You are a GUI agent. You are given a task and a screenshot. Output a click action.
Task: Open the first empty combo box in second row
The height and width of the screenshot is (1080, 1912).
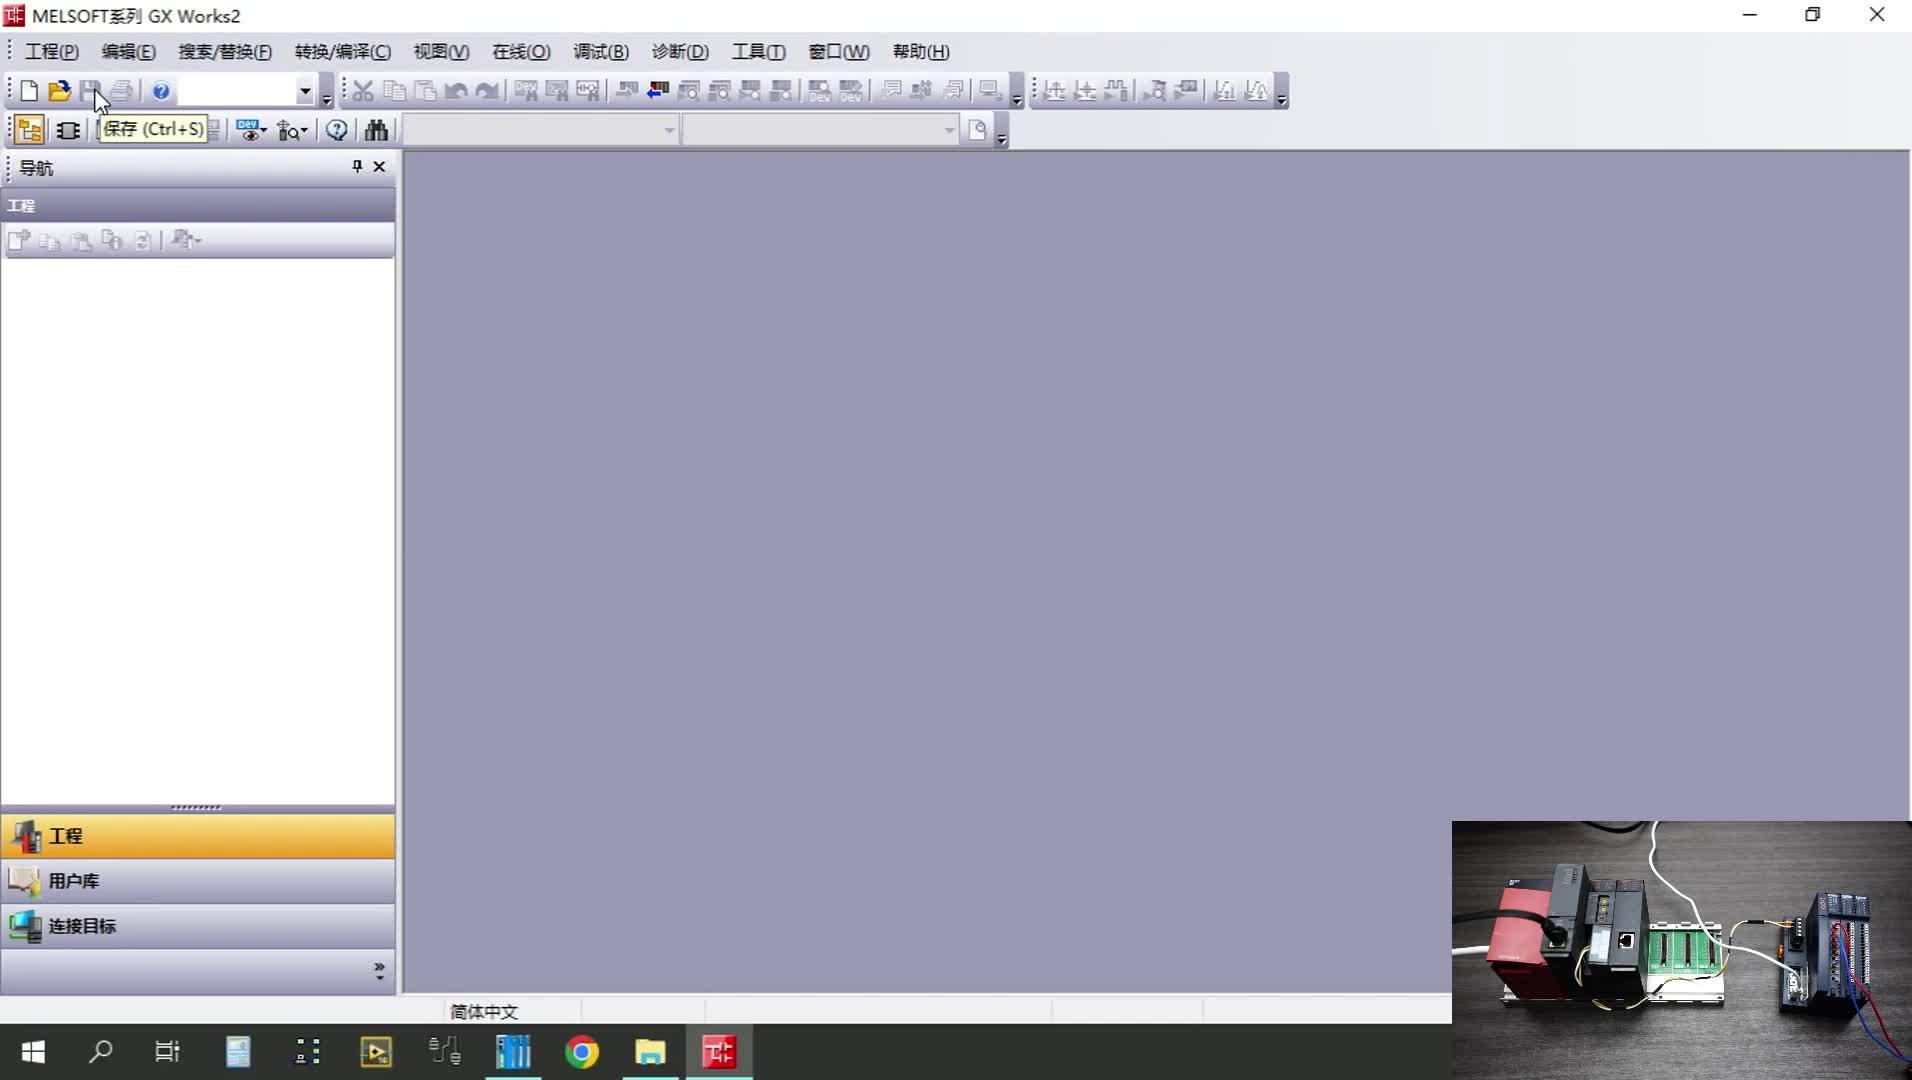click(541, 130)
